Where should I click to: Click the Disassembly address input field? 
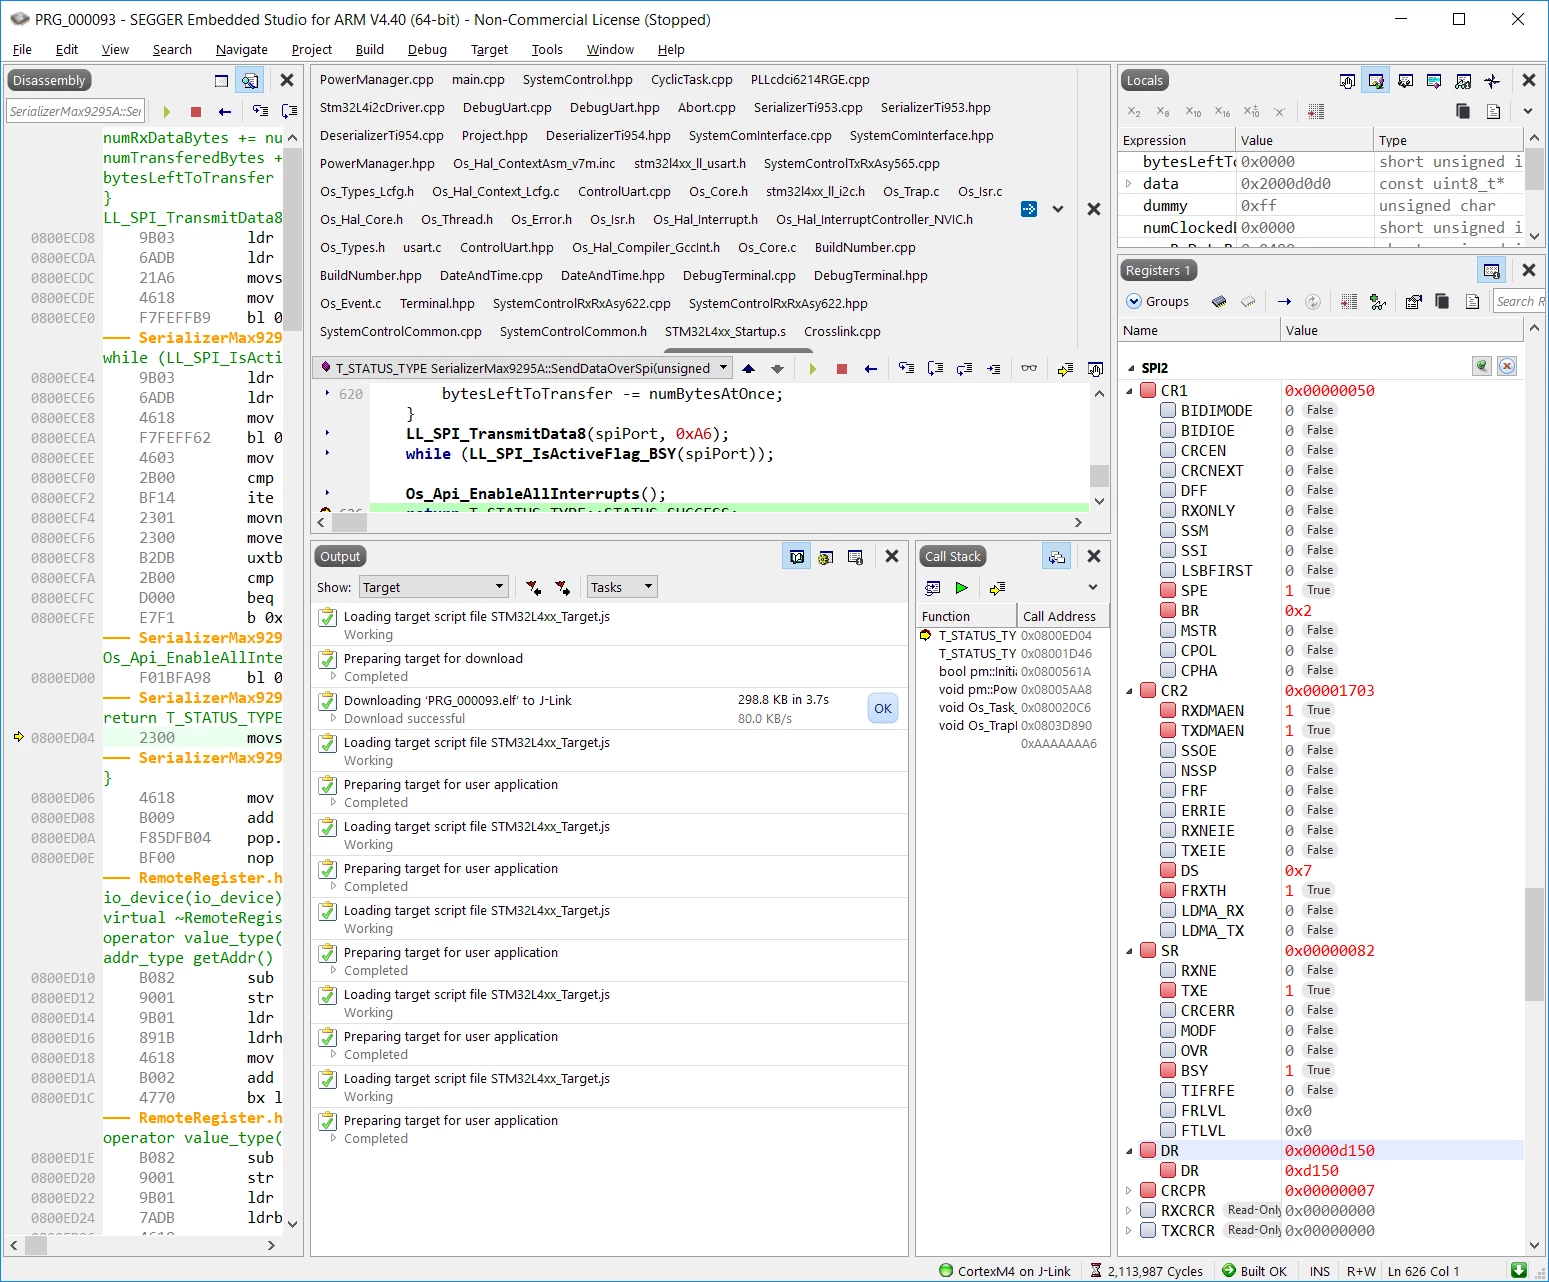click(76, 111)
